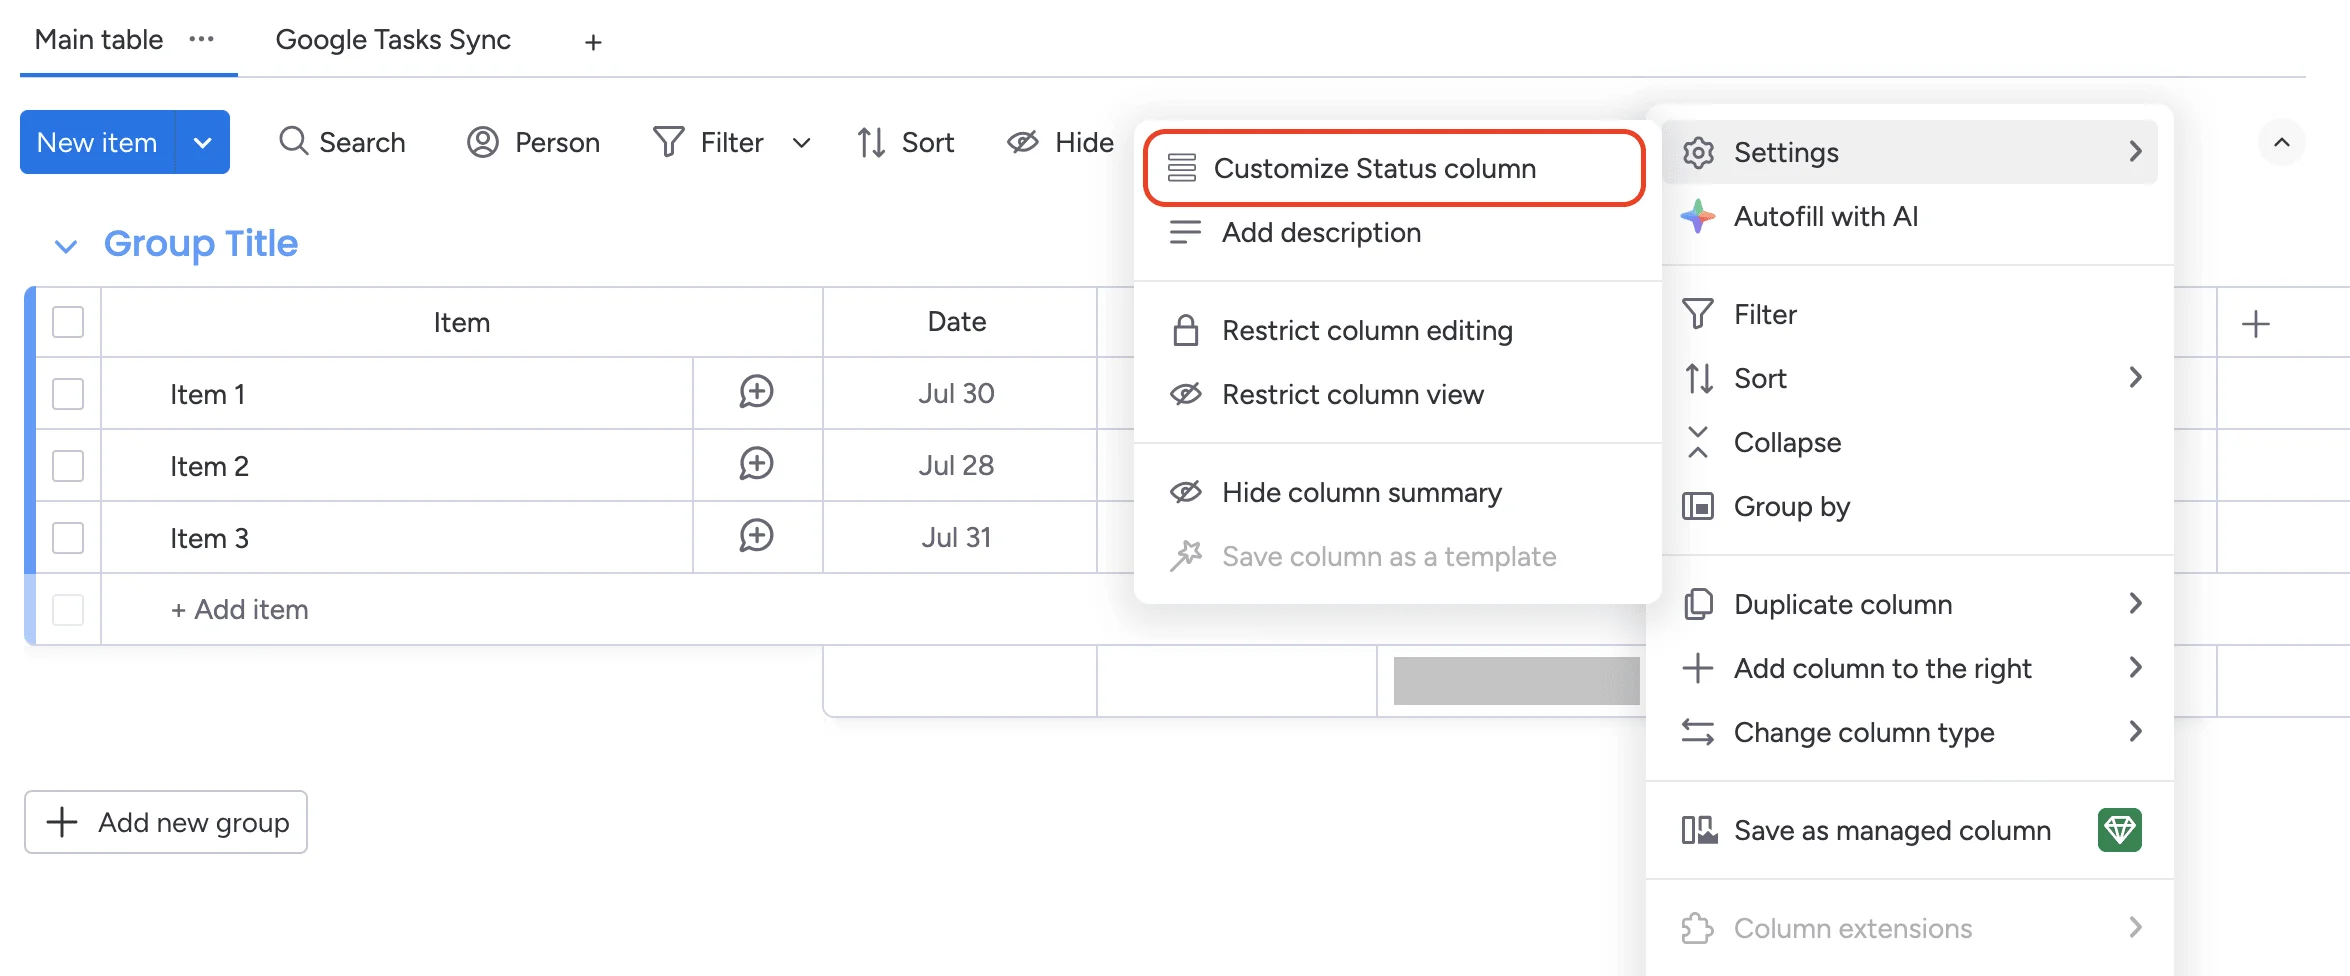This screenshot has height=976, width=2350.
Task: Collapse the Group Title group
Action: [66, 245]
